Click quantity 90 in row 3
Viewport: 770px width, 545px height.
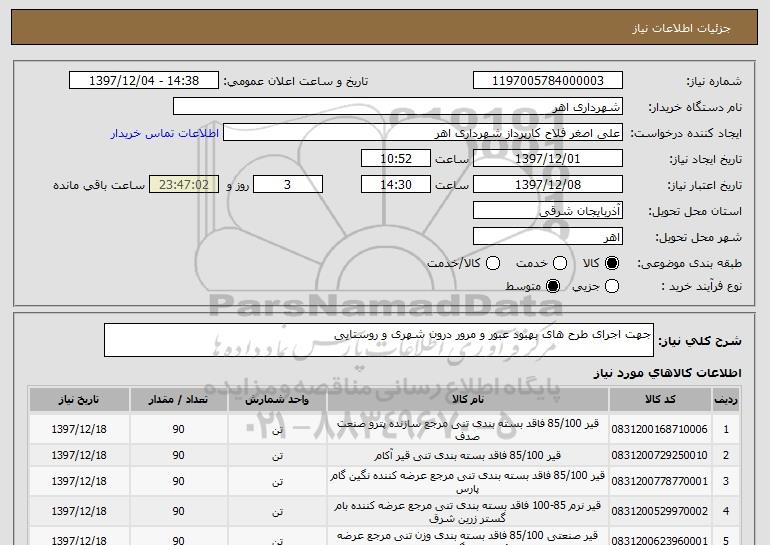point(178,481)
